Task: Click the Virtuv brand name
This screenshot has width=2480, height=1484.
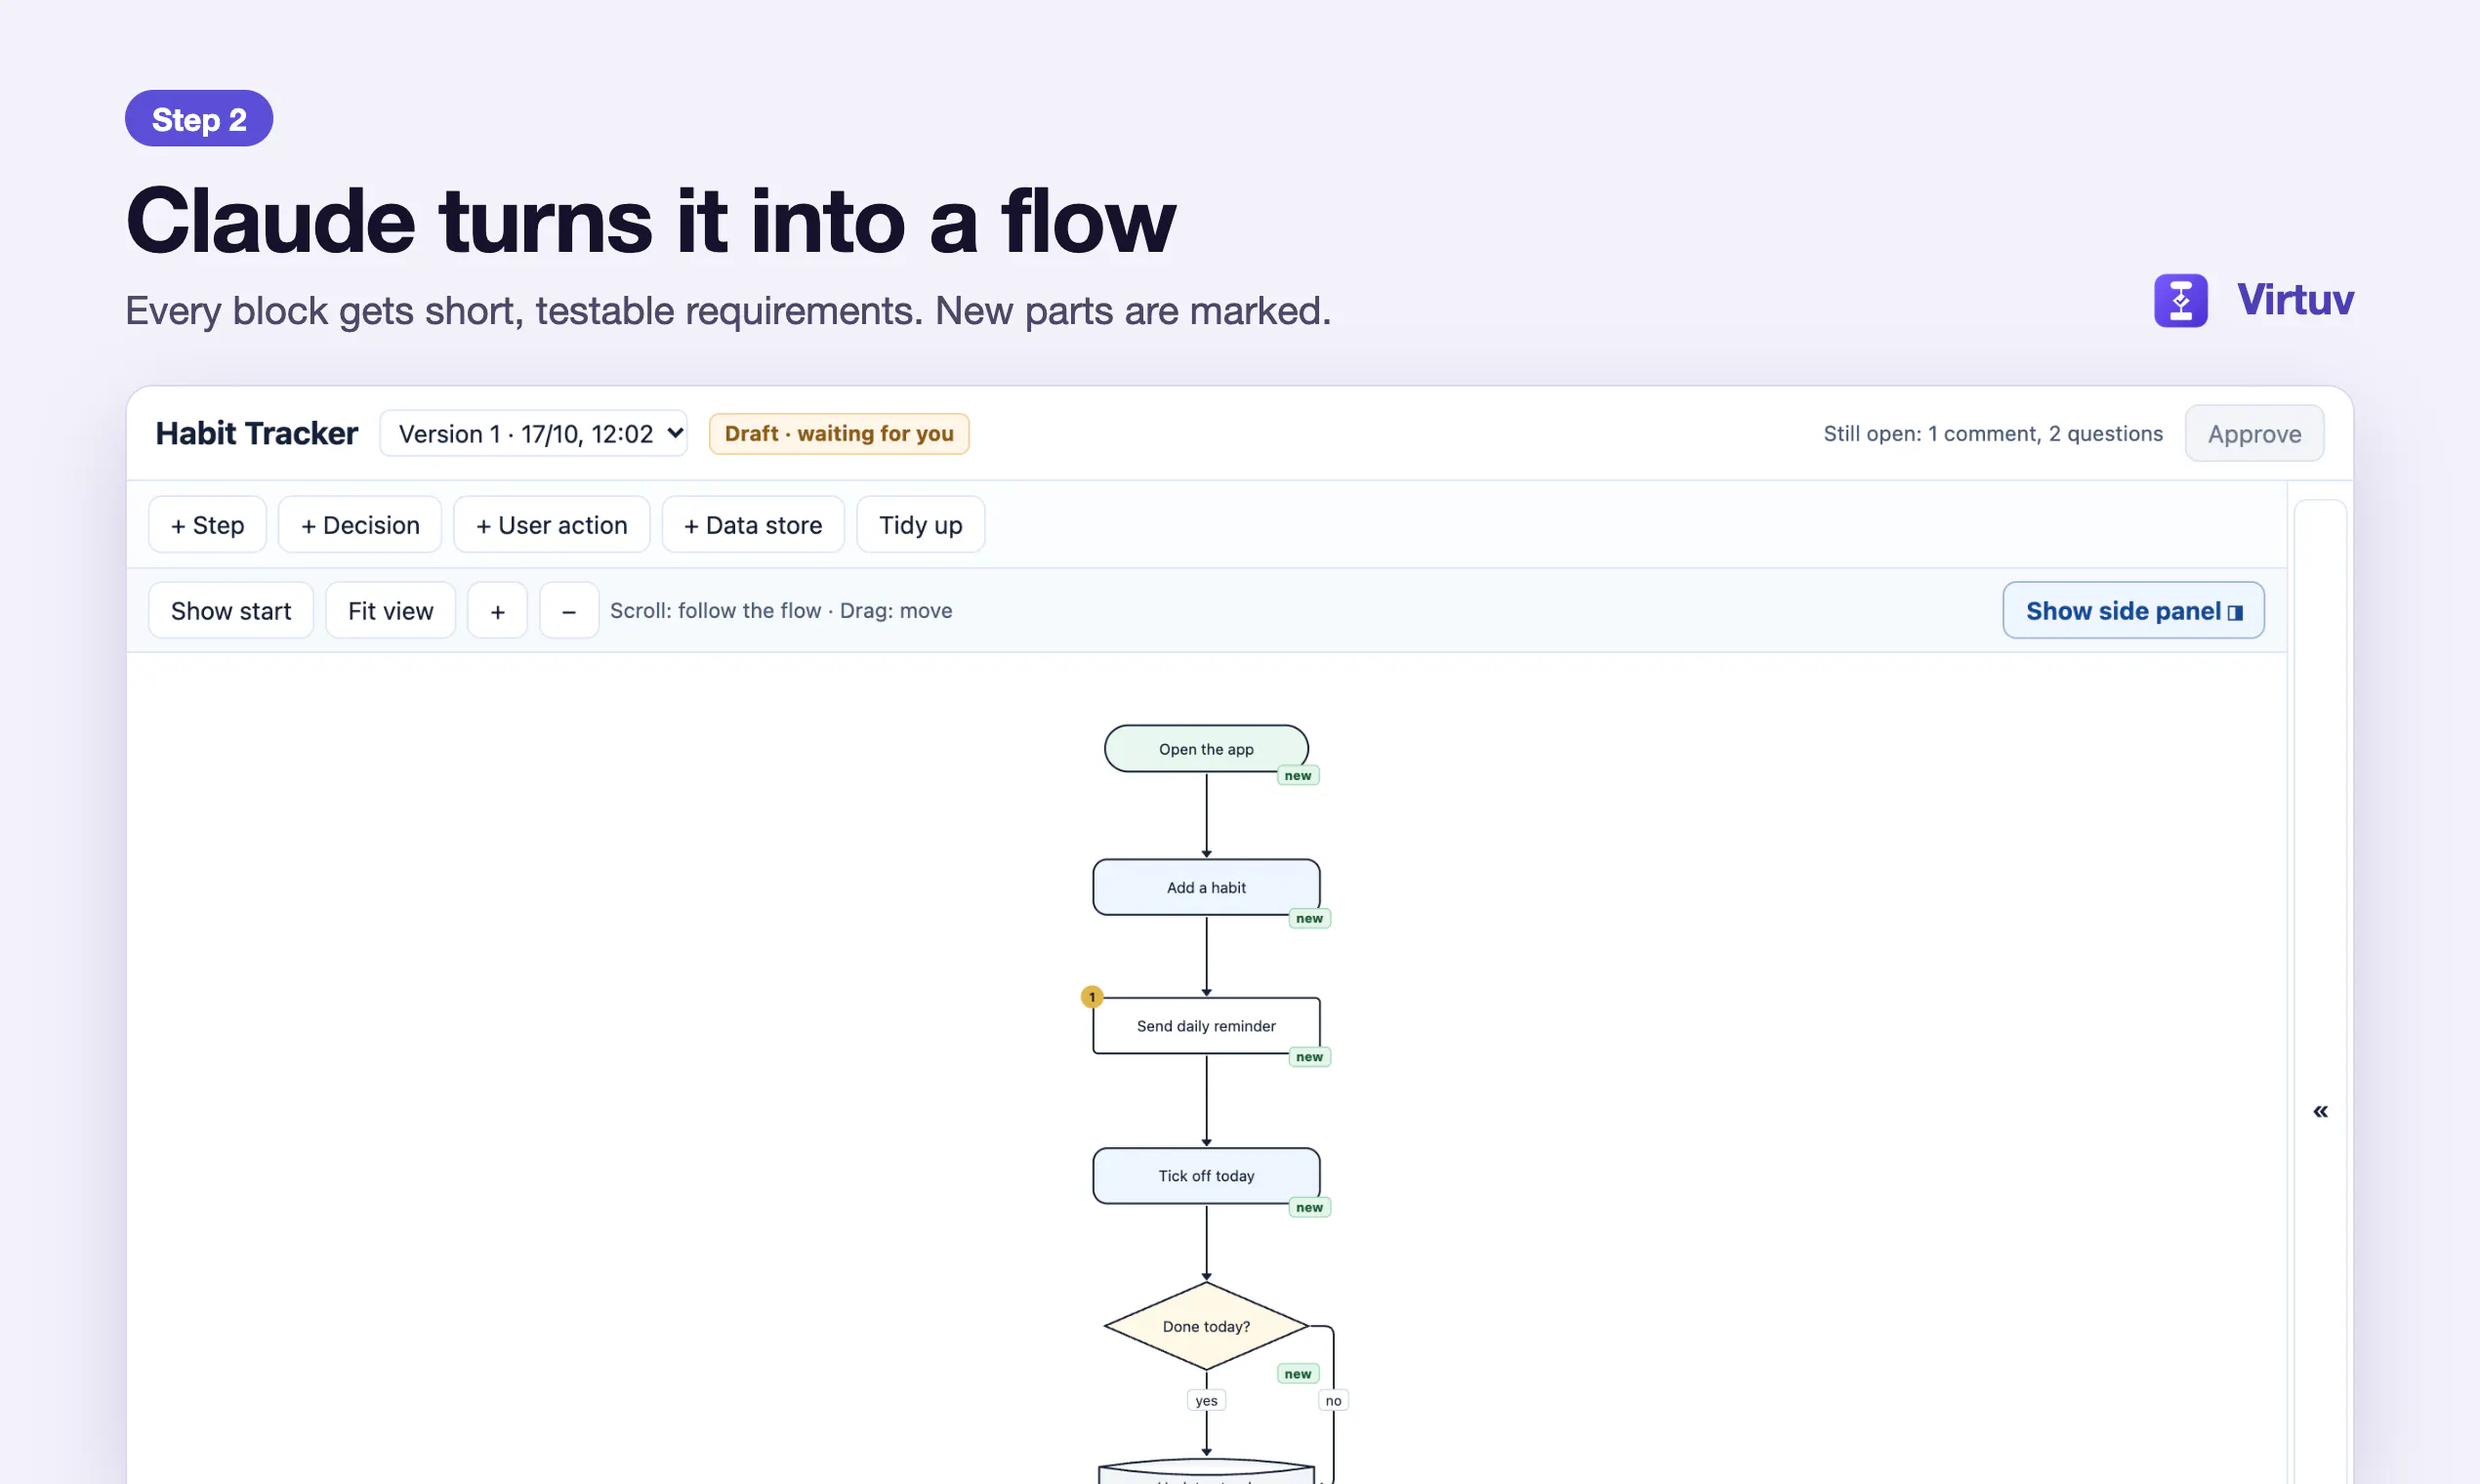Action: click(x=2295, y=300)
